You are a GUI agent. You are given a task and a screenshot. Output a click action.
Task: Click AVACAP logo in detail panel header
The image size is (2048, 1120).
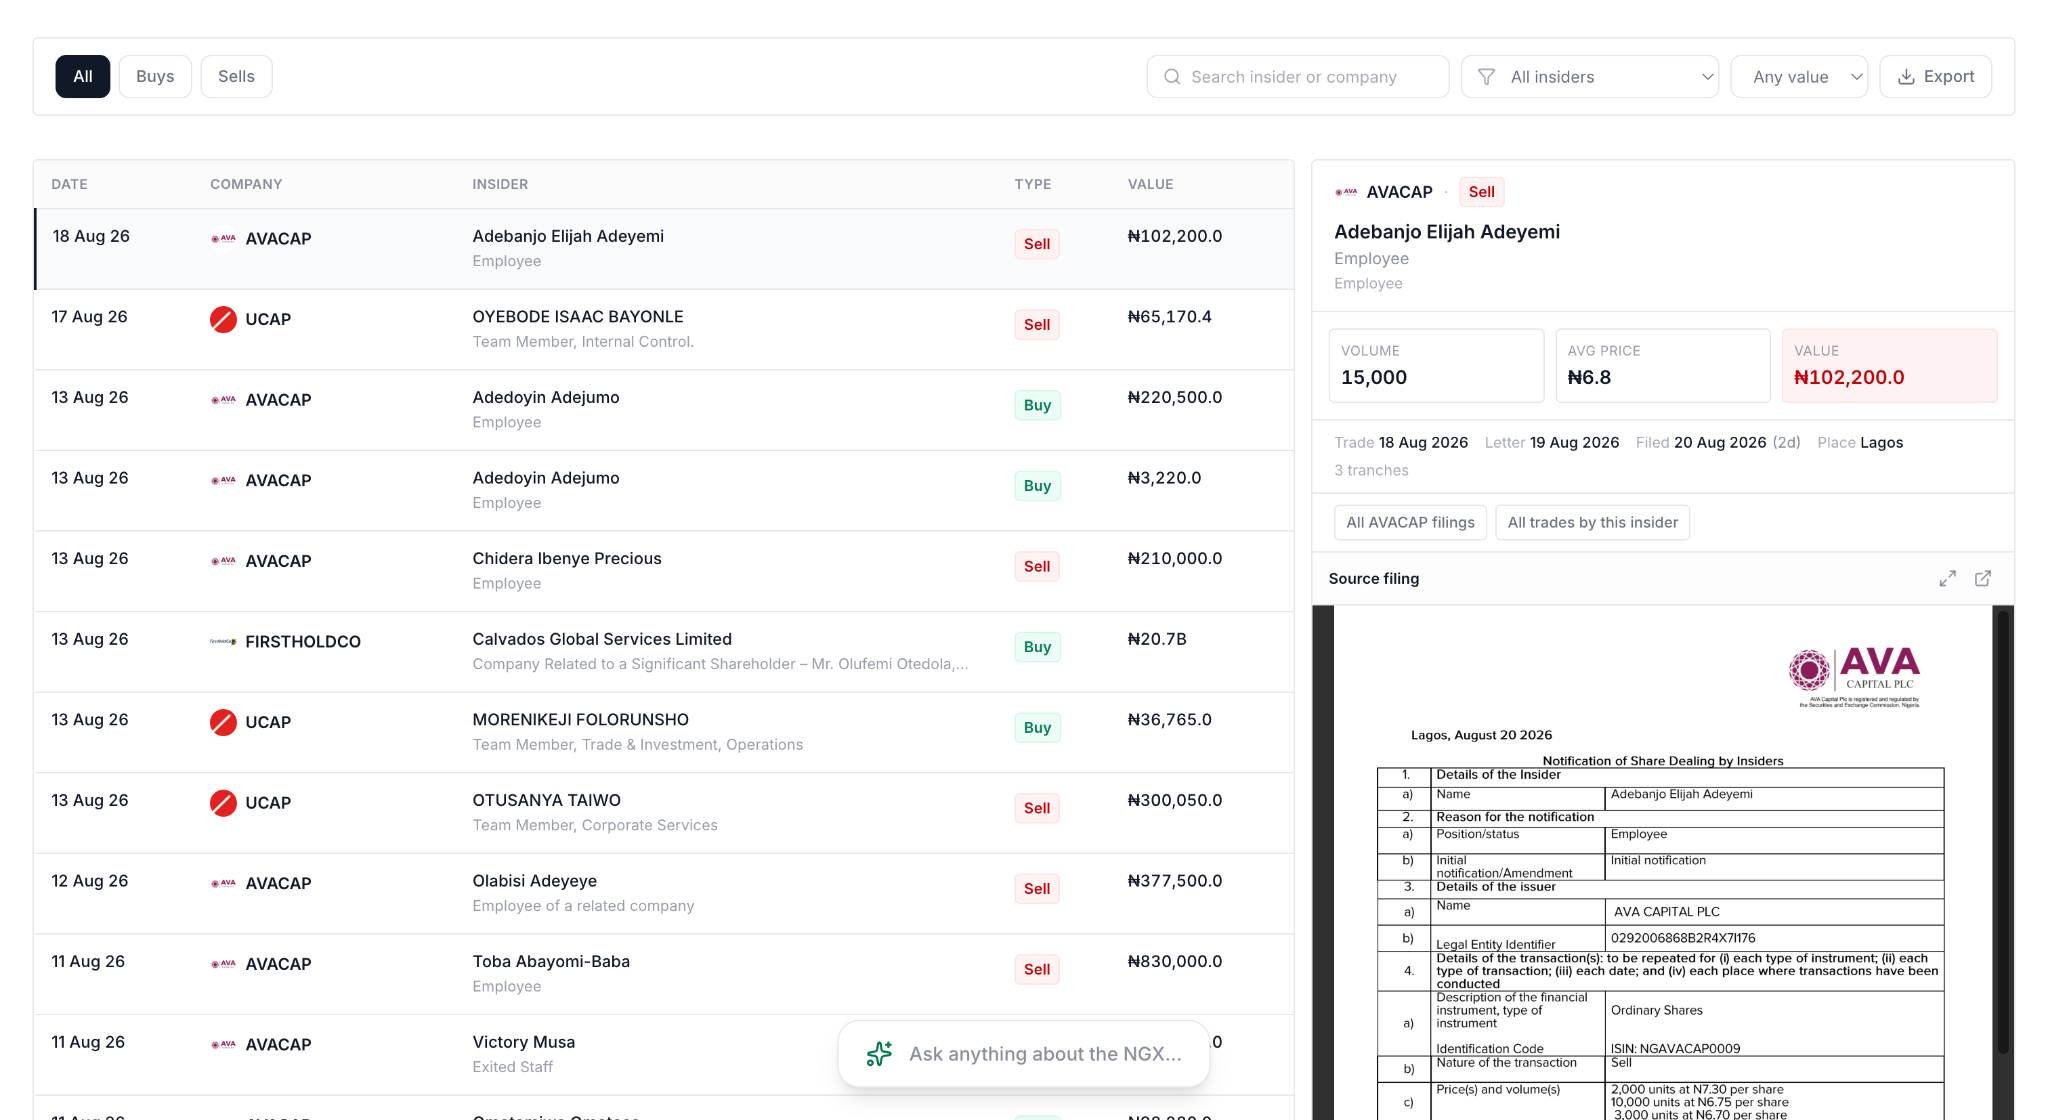coord(1346,192)
